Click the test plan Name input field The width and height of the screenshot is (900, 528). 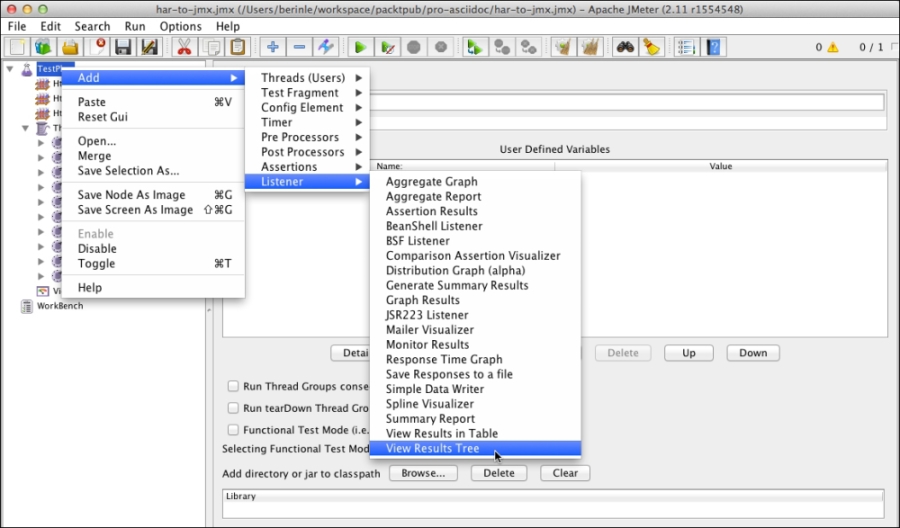627,103
